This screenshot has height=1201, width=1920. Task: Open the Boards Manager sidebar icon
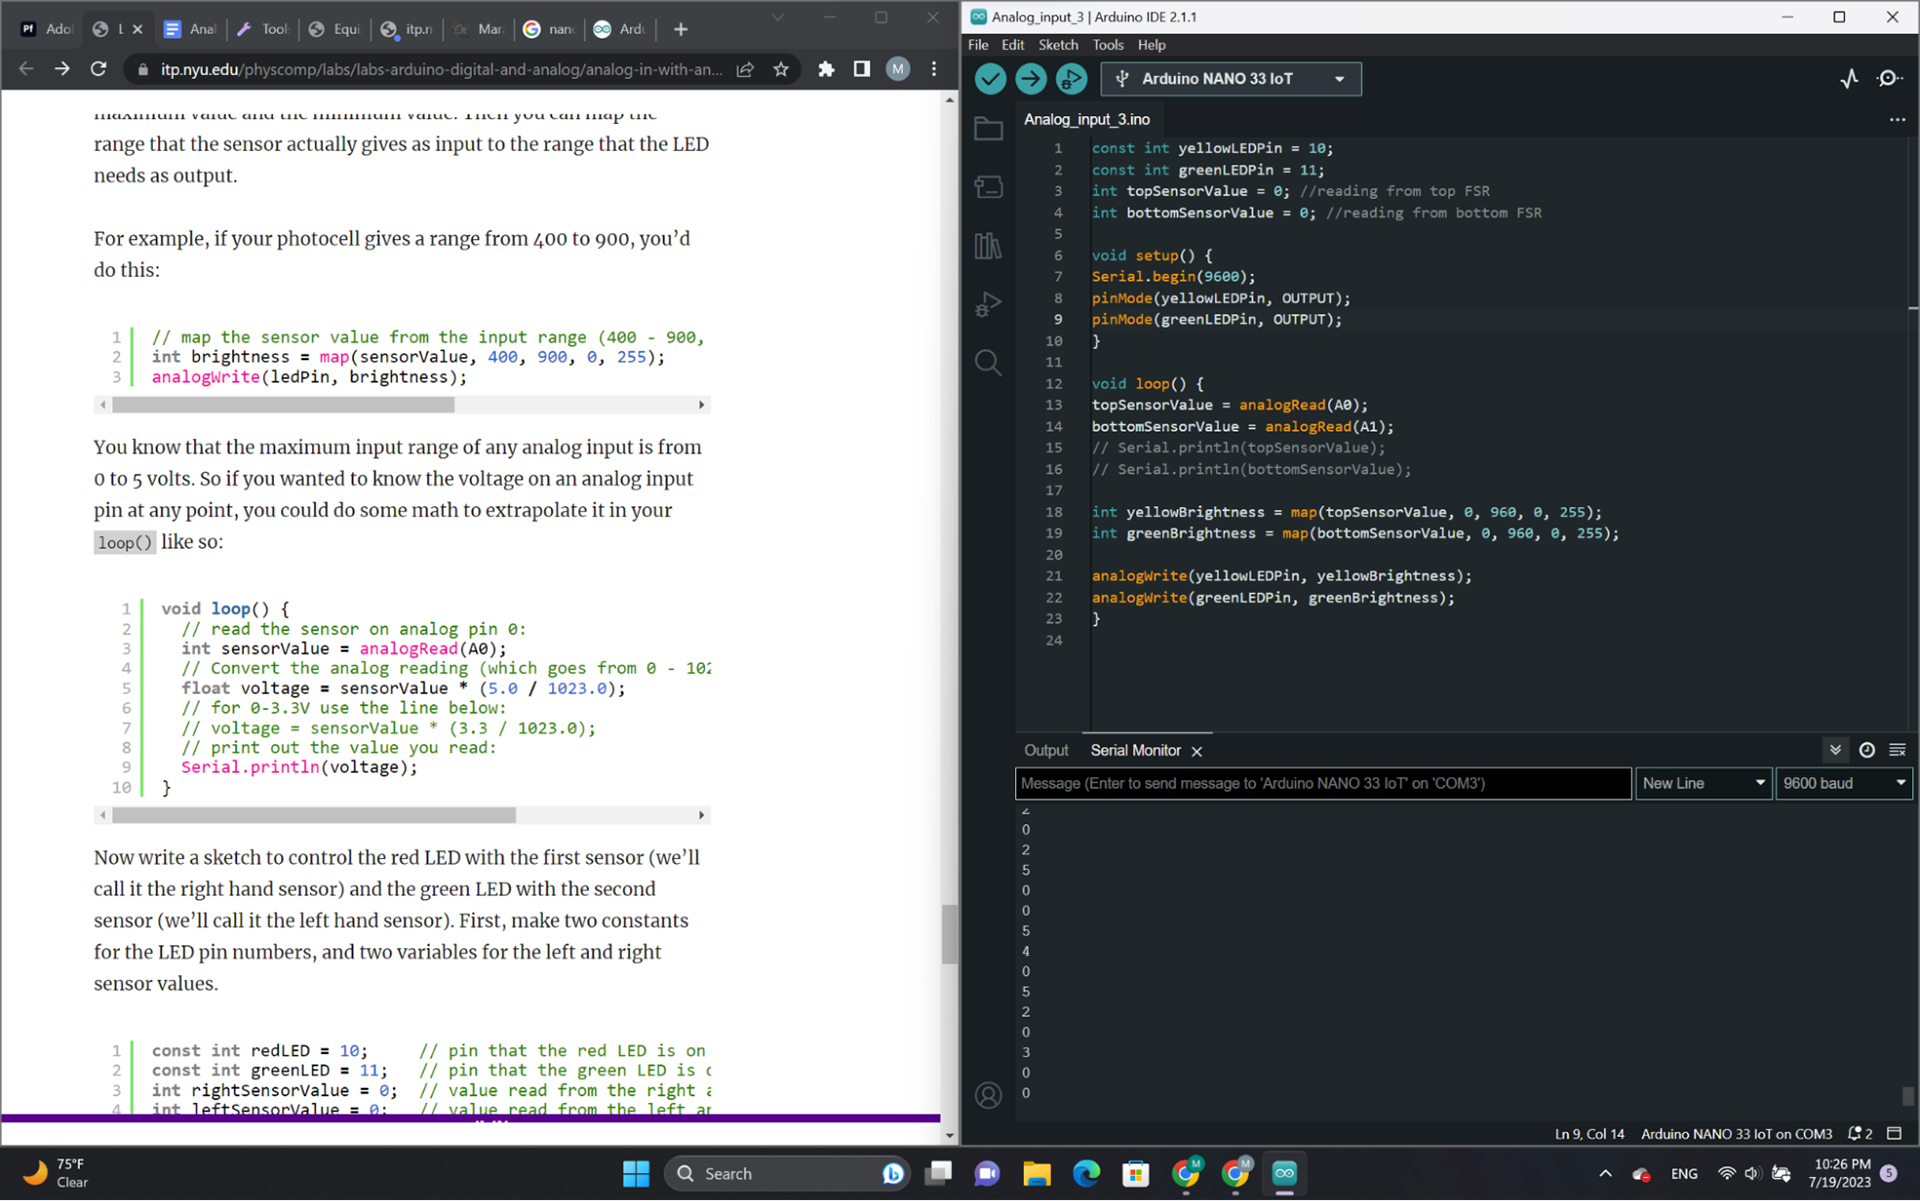click(x=988, y=187)
